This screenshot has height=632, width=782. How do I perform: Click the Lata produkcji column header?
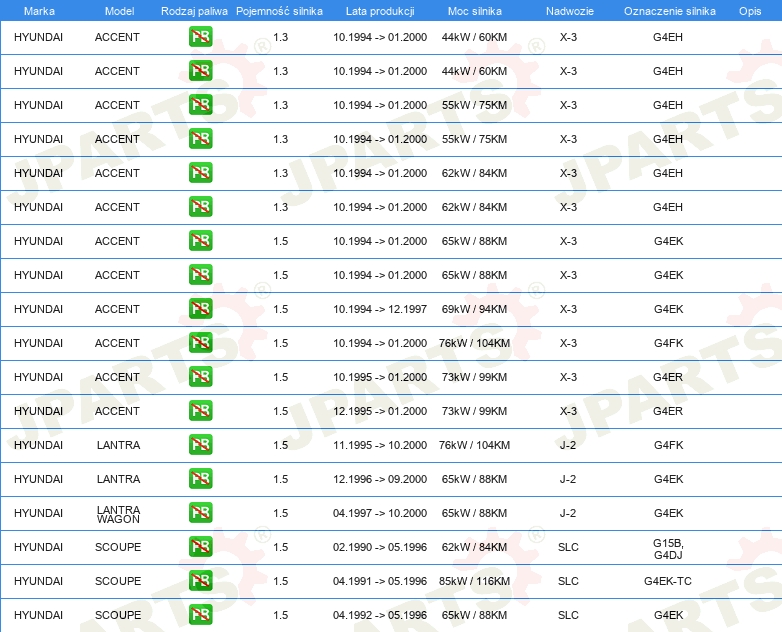(380, 11)
